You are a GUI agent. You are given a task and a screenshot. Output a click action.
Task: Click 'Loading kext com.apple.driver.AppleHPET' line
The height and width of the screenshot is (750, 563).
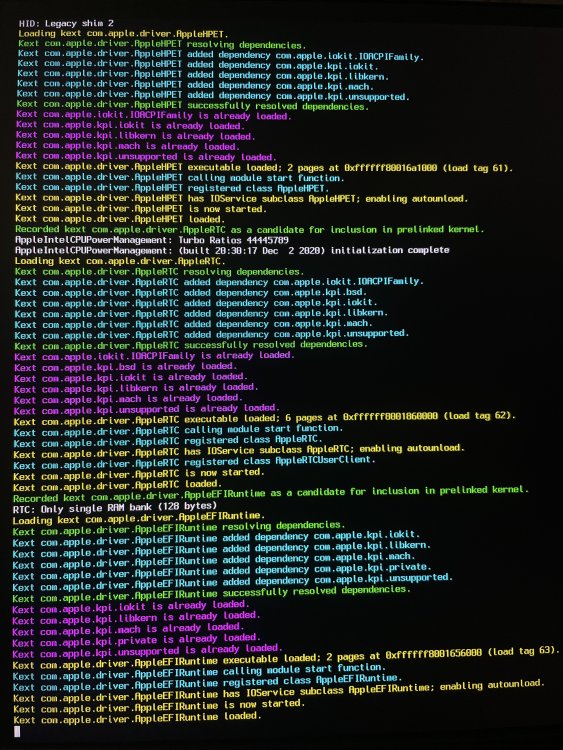(123, 34)
